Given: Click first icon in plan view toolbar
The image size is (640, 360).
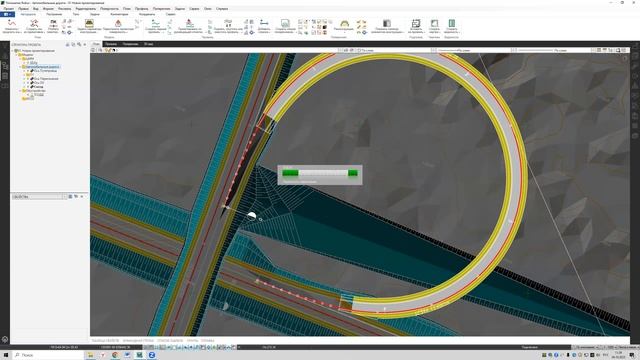Looking at the screenshot, I should (x=93, y=50).
